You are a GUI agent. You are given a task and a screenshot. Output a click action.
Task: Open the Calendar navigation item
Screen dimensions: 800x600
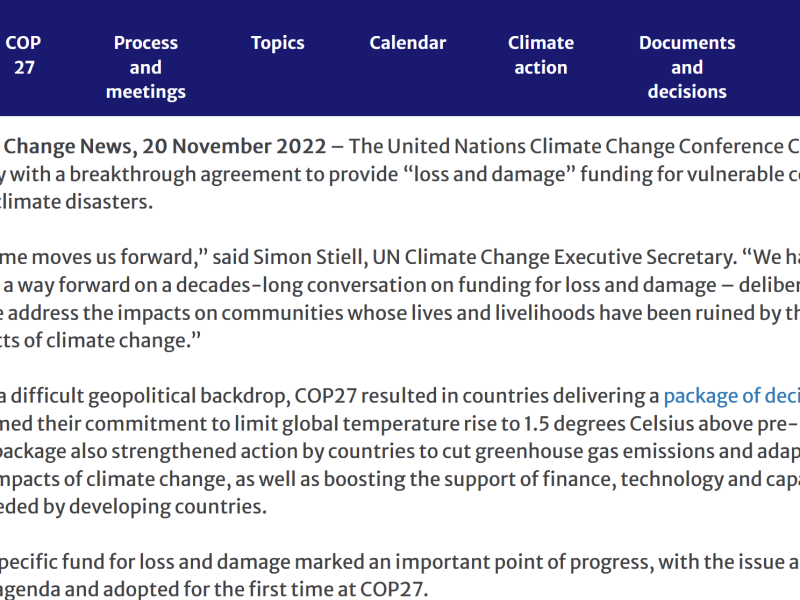407,43
